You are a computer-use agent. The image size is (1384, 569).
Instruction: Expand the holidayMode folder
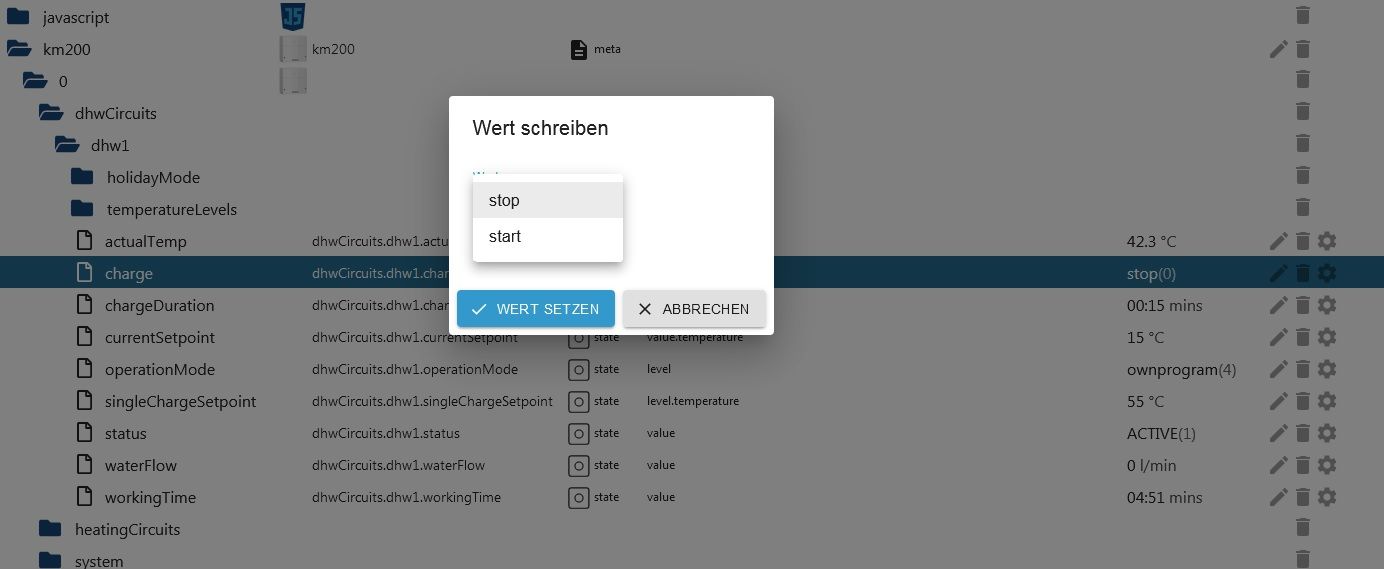(x=83, y=177)
